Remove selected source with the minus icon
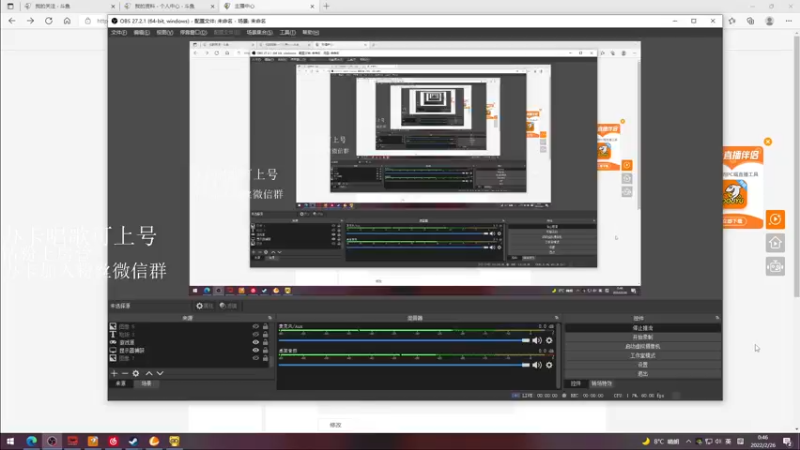 [124, 373]
